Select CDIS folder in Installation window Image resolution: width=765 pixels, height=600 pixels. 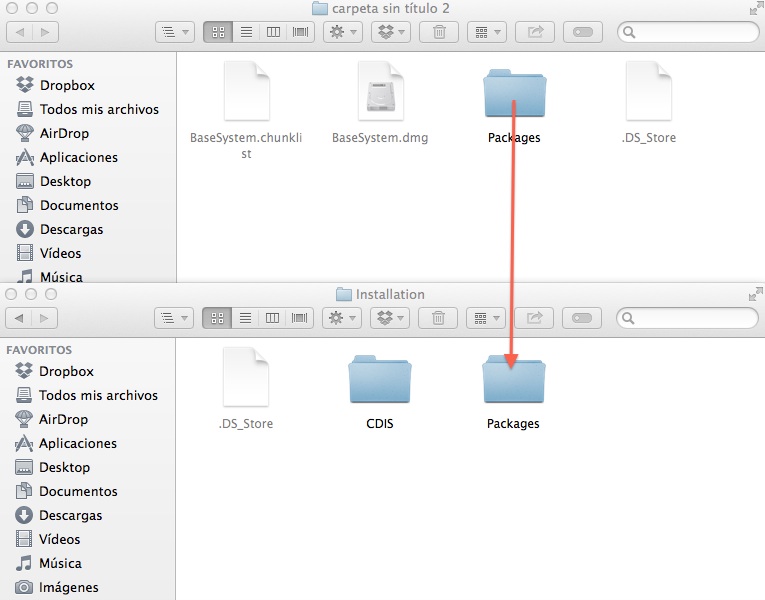coord(380,380)
